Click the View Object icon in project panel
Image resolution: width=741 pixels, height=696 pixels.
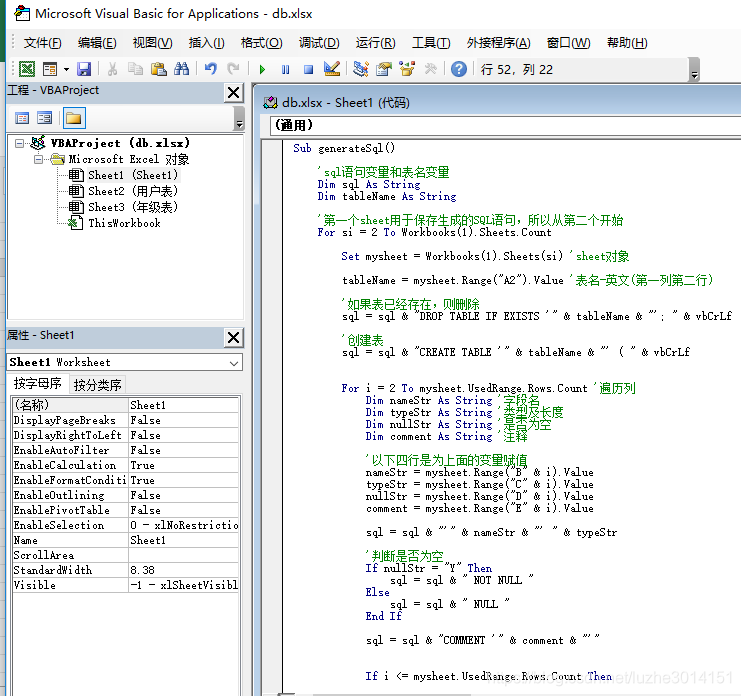44,118
